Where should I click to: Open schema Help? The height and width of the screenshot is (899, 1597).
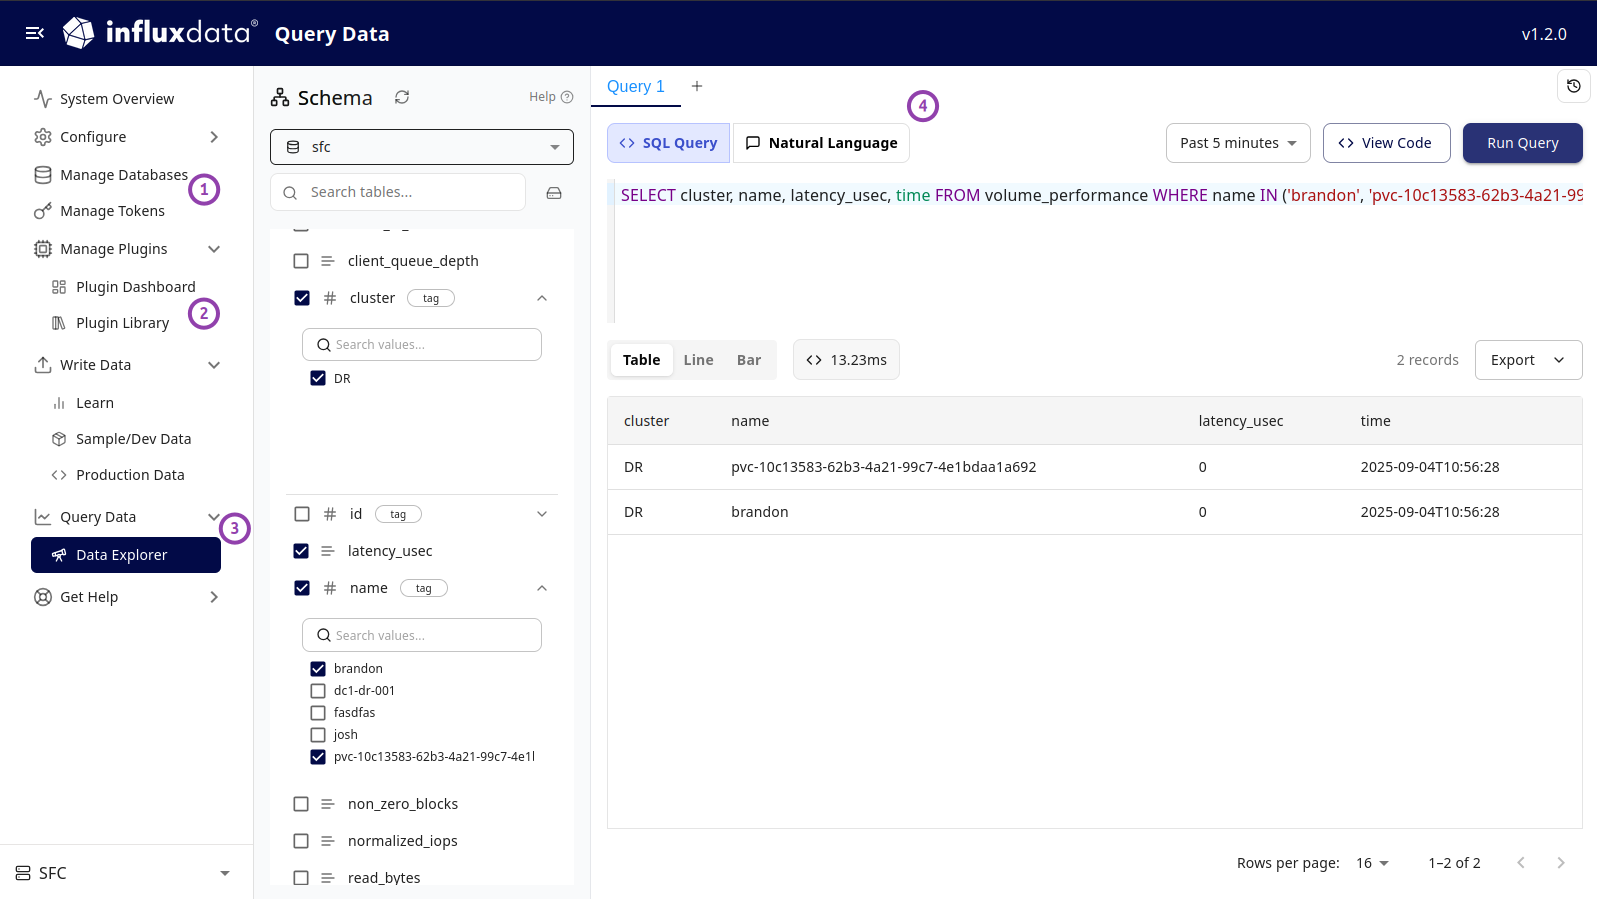(551, 97)
